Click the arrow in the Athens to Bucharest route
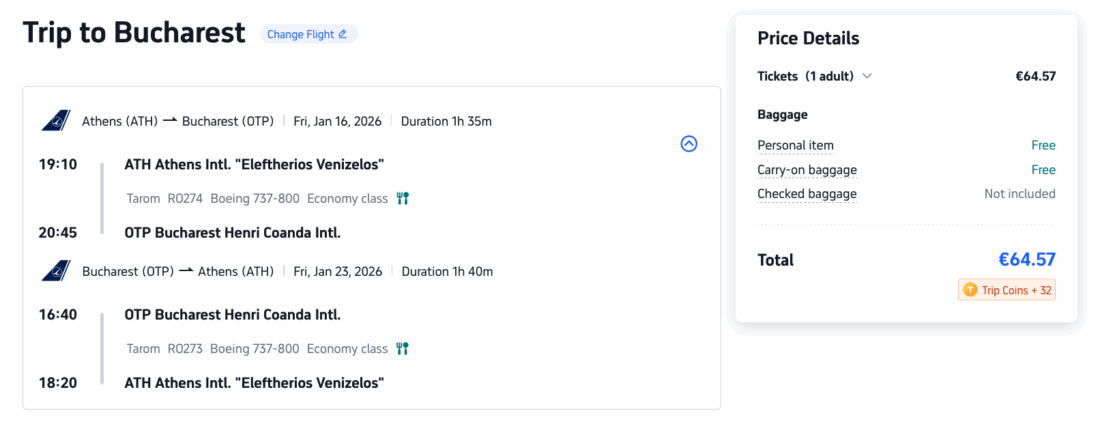1100x422 pixels. point(170,121)
